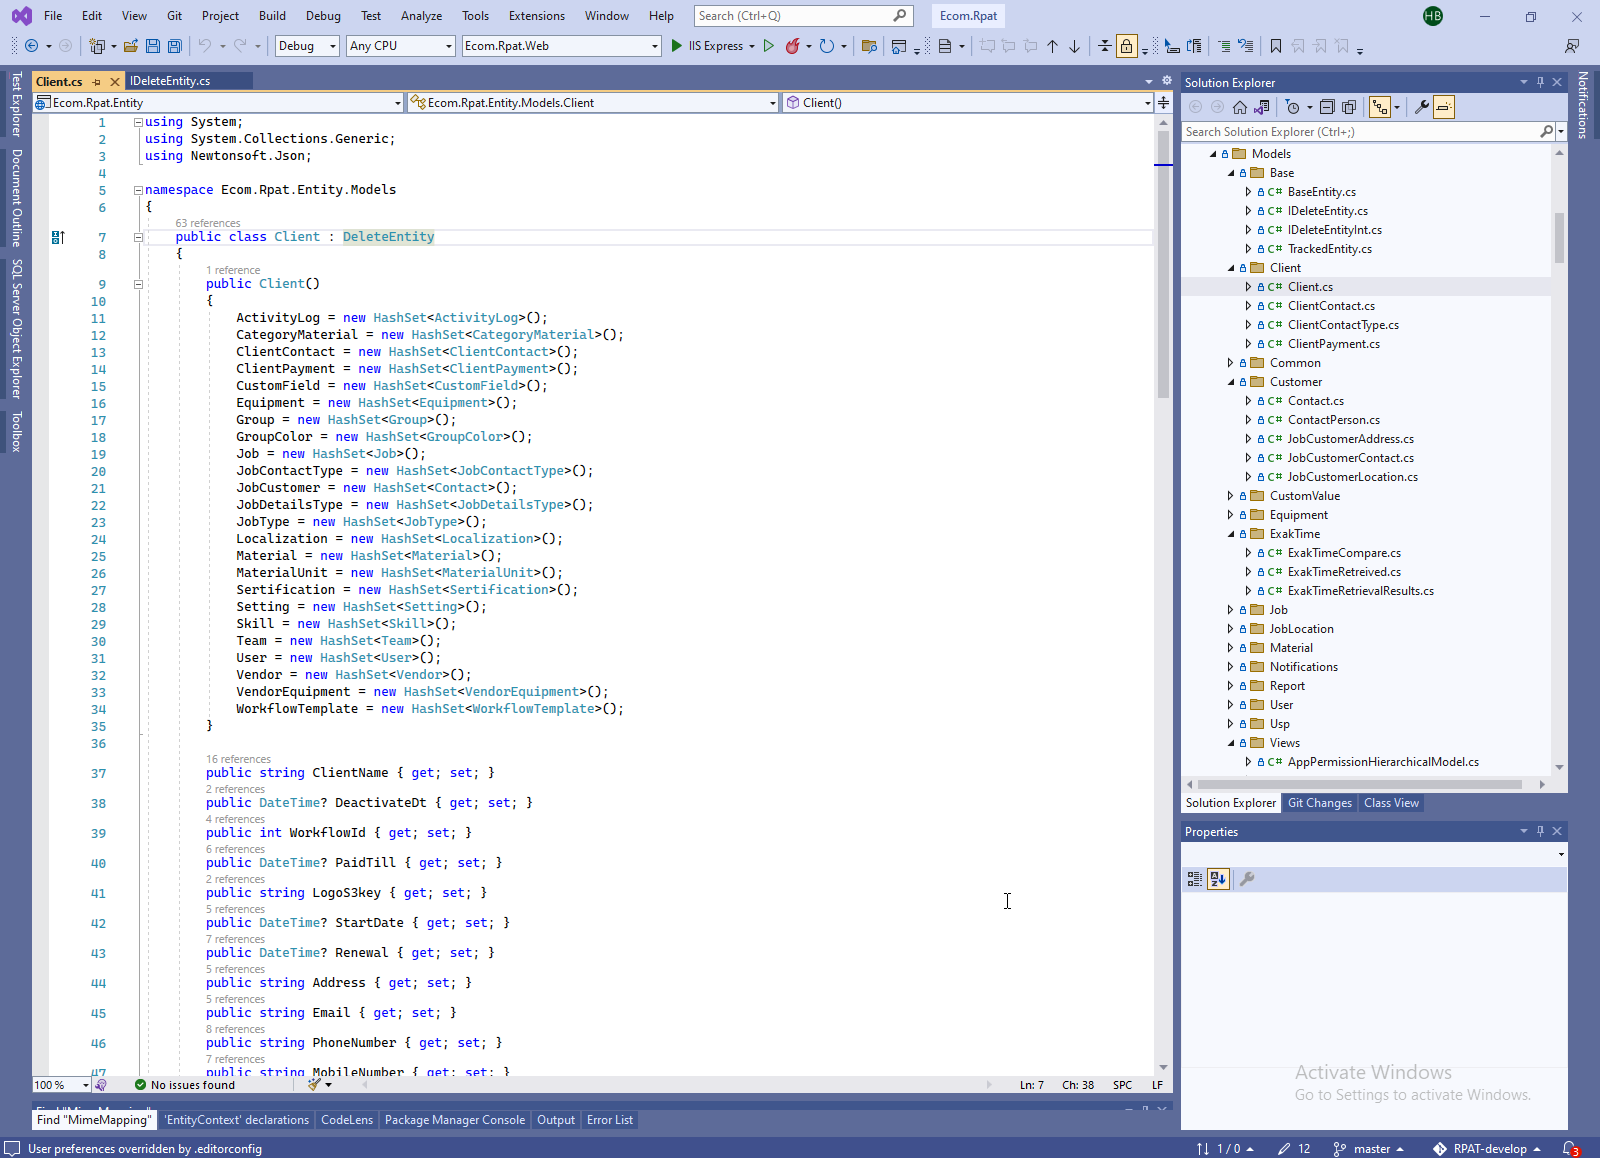The image size is (1600, 1158).
Task: Collapse the Client class outlining marker
Action: [138, 237]
